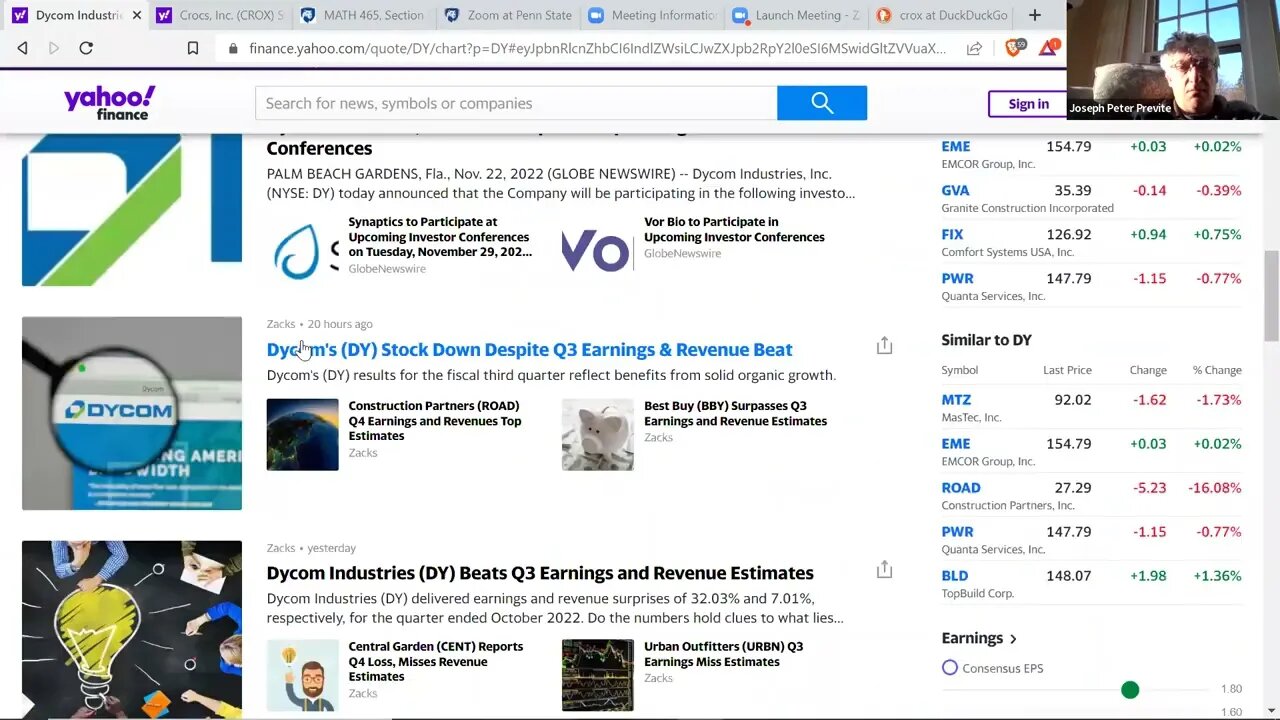
Task: Bookmark this page icon
Action: tap(193, 48)
